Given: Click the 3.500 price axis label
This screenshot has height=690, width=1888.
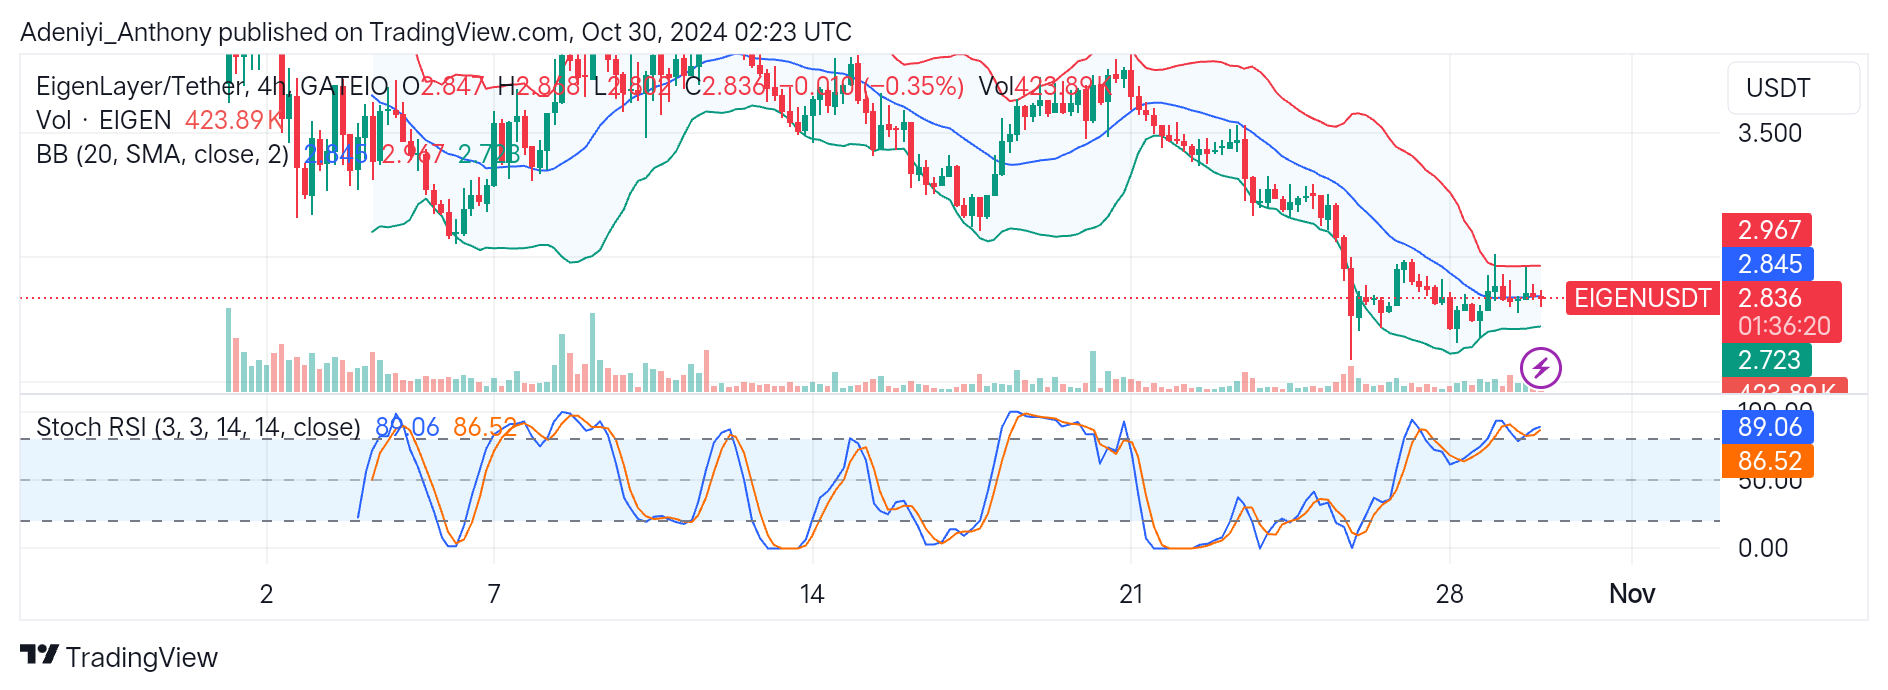Looking at the screenshot, I should coord(1769,133).
